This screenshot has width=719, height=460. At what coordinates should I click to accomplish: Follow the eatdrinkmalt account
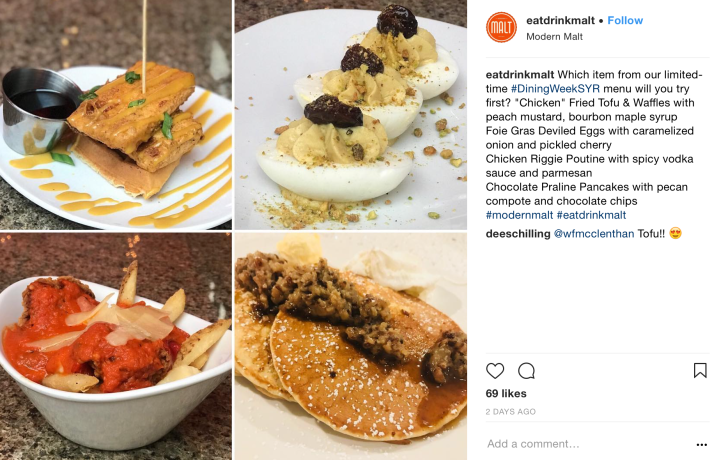click(625, 21)
